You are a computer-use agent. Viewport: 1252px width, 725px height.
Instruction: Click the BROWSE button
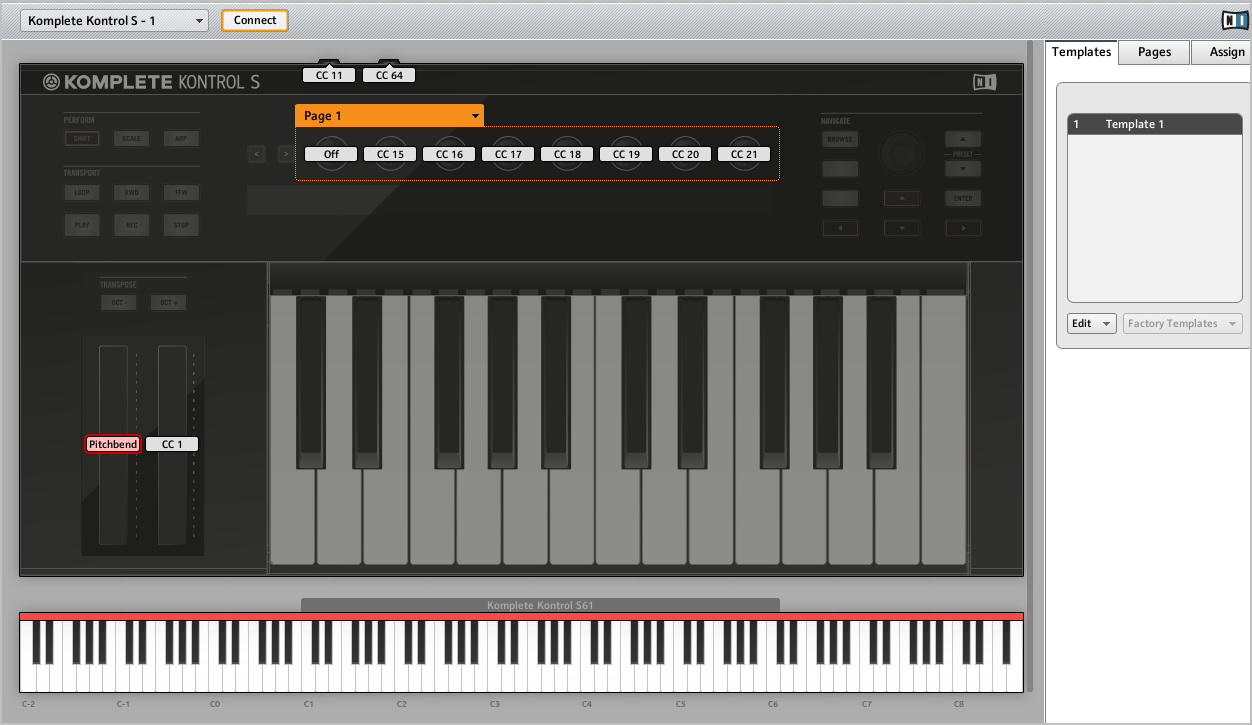pos(840,139)
